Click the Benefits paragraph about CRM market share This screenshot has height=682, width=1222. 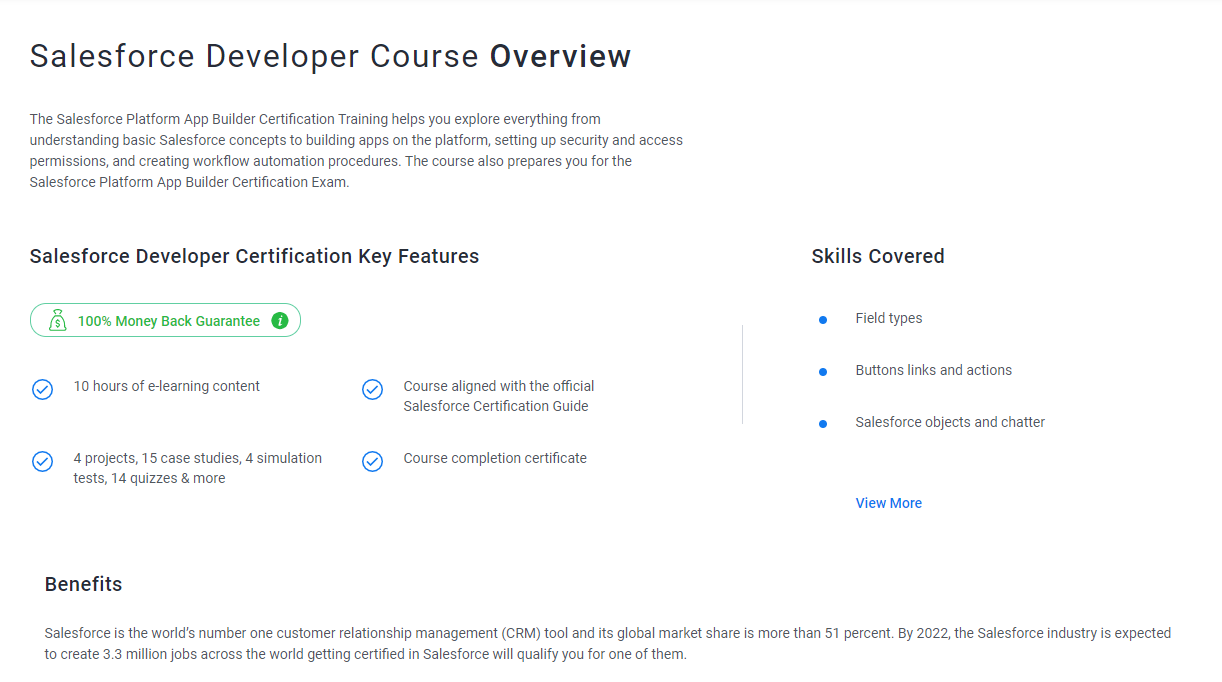click(608, 644)
